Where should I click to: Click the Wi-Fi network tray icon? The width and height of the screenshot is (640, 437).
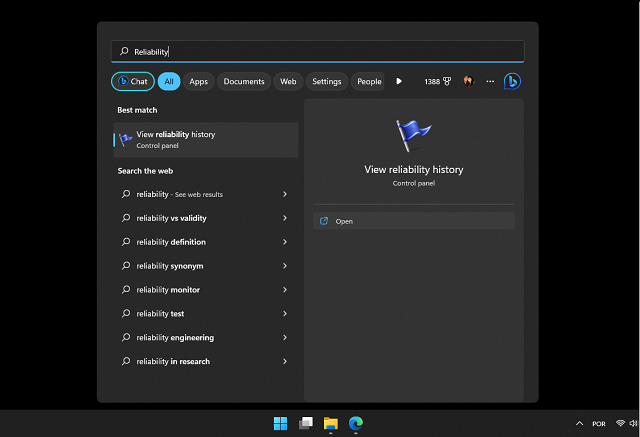(x=620, y=424)
